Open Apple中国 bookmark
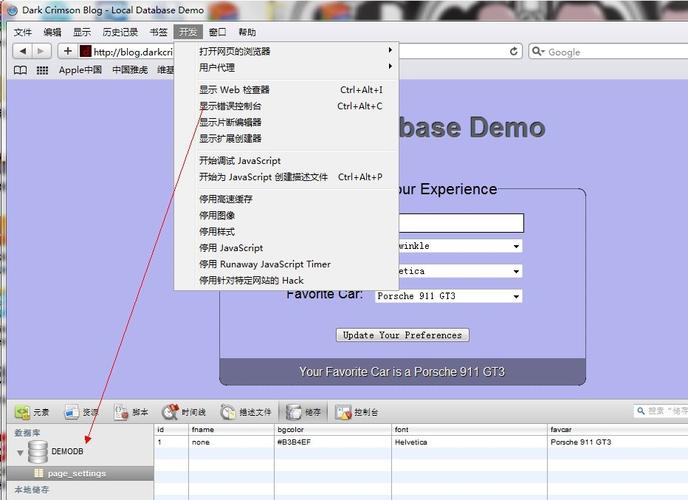 (x=80, y=70)
